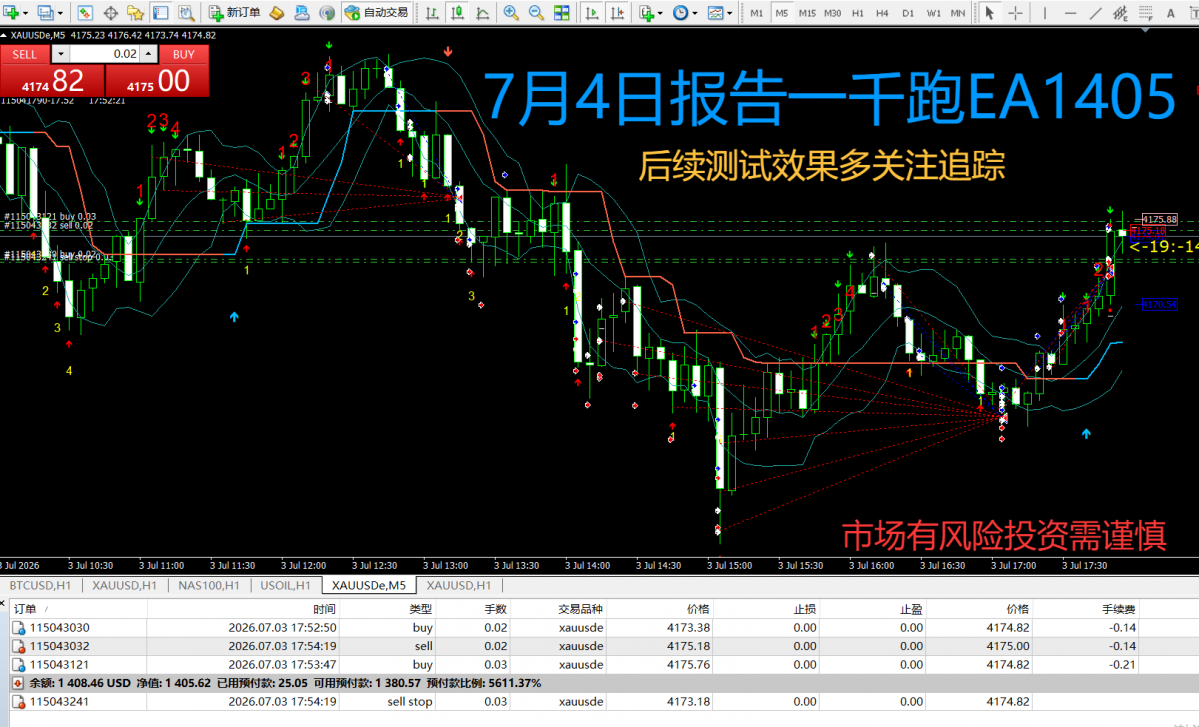The image size is (1199, 727).
Task: Increase lot volume with up arrow
Action: 148,54
